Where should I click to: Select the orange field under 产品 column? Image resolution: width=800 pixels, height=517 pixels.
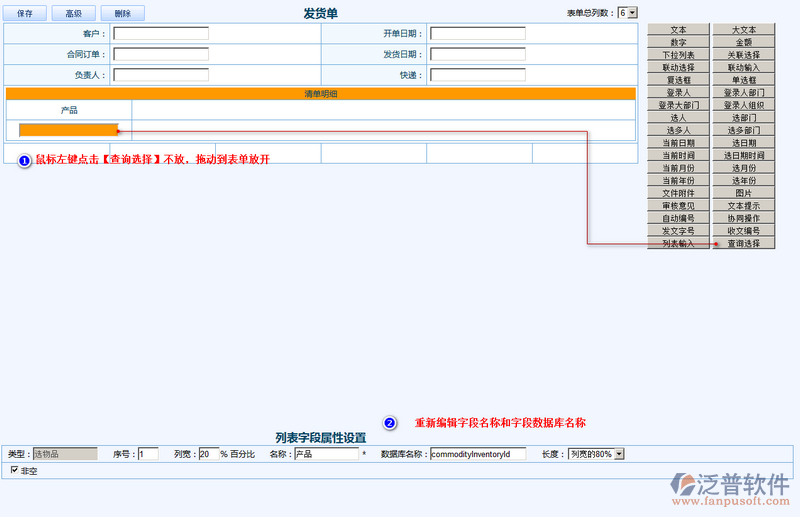[68, 130]
